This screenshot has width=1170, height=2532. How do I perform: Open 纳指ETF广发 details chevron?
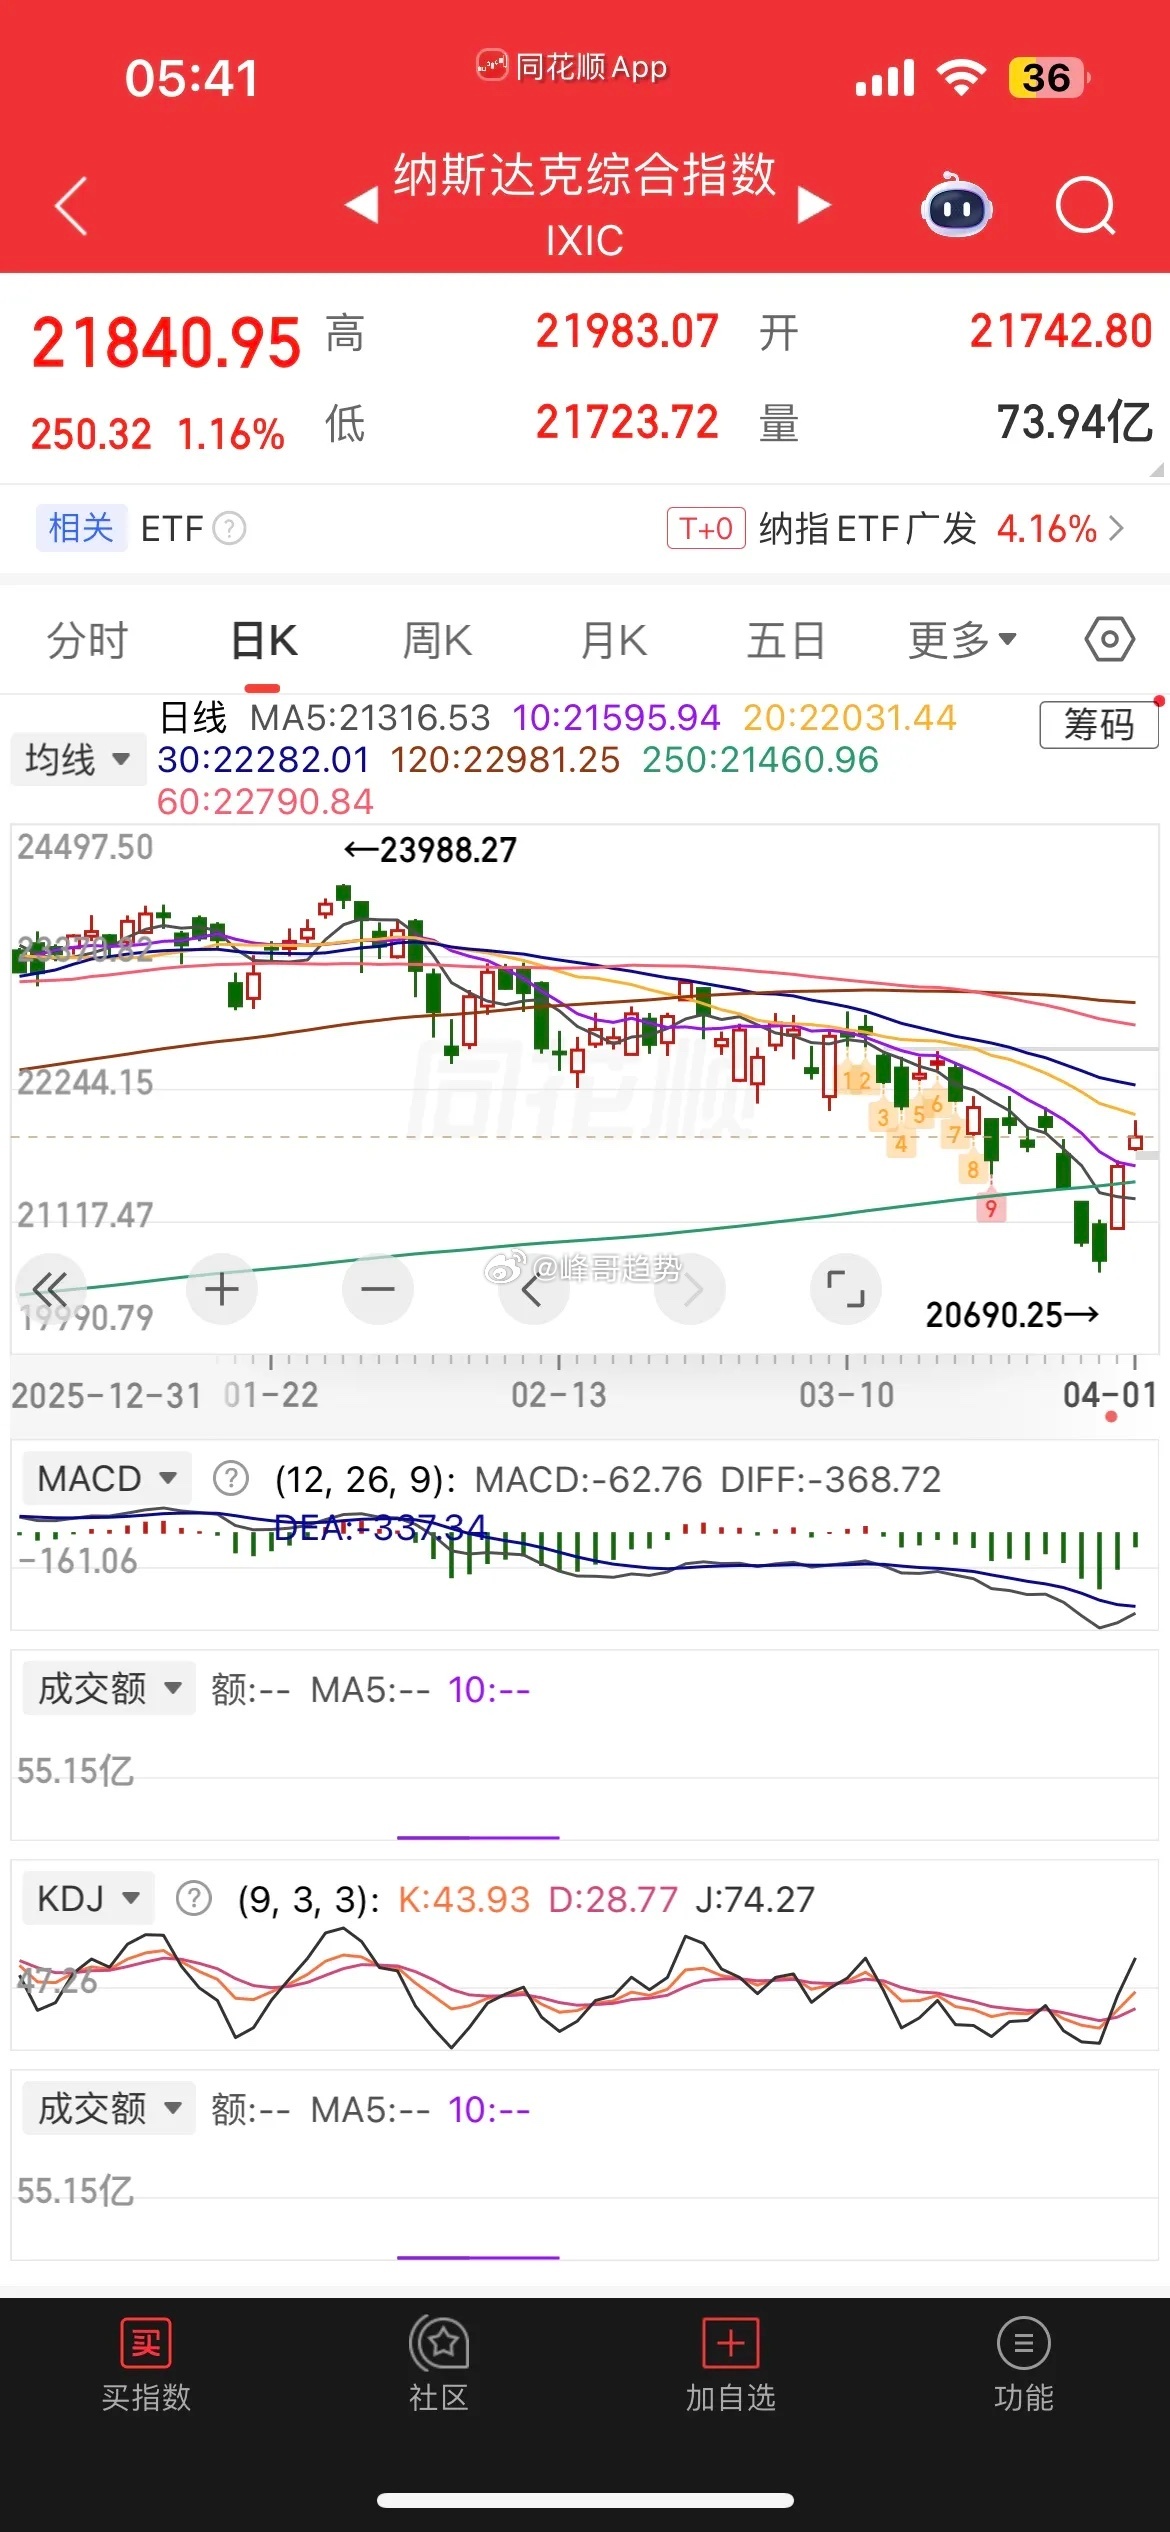(1117, 528)
